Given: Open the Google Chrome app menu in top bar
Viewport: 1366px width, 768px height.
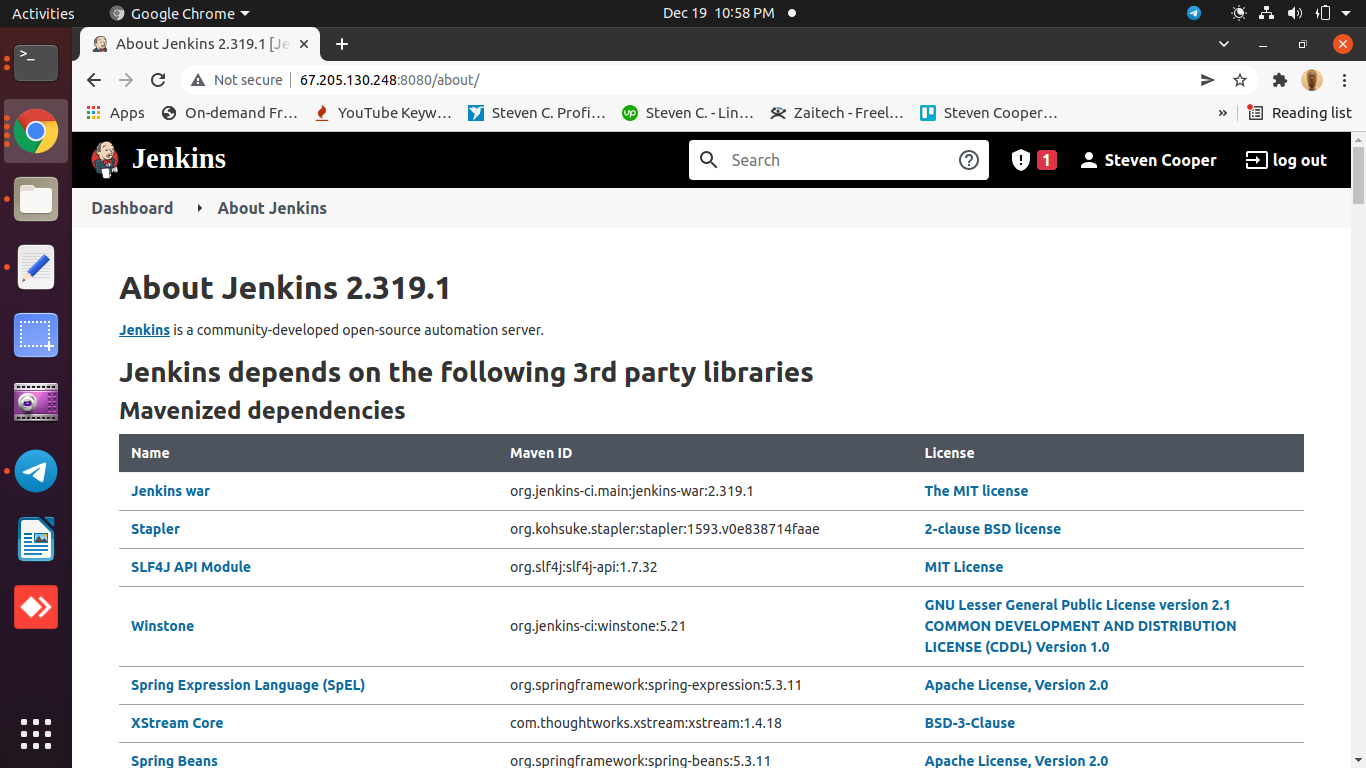Looking at the screenshot, I should (179, 13).
